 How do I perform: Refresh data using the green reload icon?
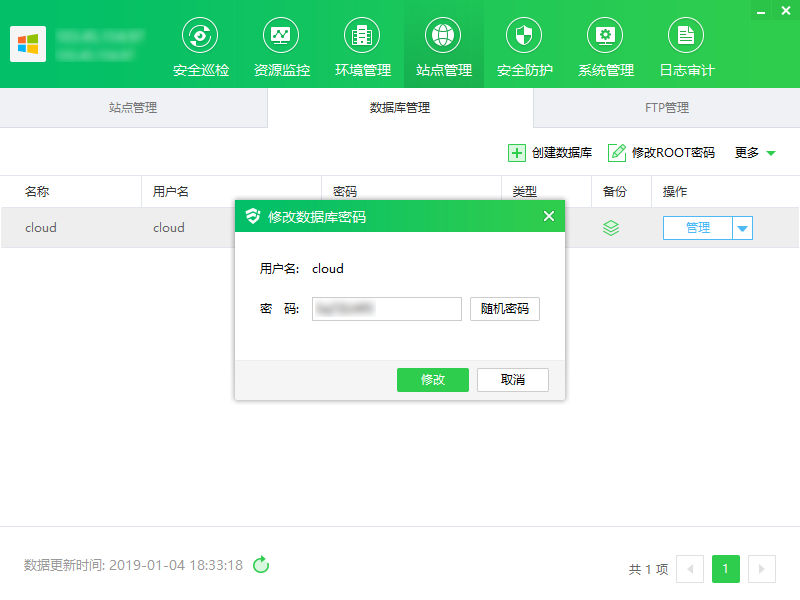click(261, 565)
